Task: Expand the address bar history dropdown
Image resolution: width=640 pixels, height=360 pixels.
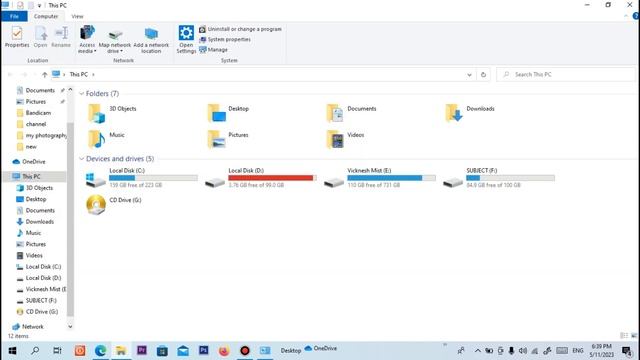Action: [469, 75]
